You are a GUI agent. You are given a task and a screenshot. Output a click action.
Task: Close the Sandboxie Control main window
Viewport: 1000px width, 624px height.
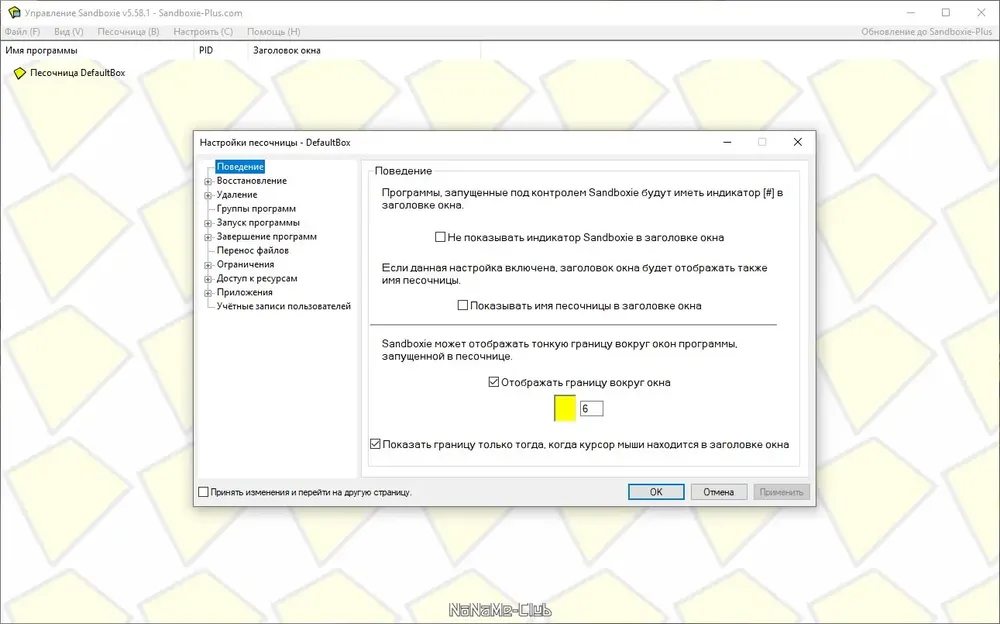coord(982,13)
